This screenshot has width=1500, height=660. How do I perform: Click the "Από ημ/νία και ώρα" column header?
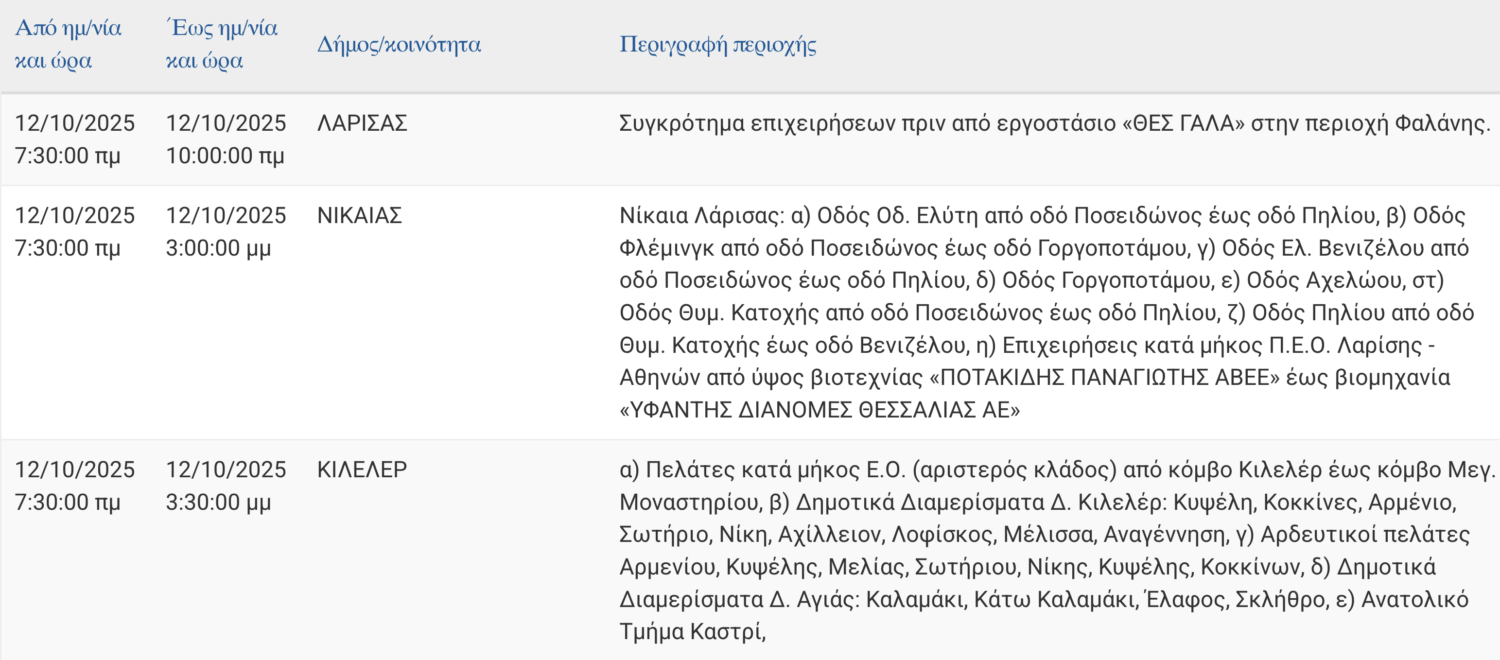point(68,44)
